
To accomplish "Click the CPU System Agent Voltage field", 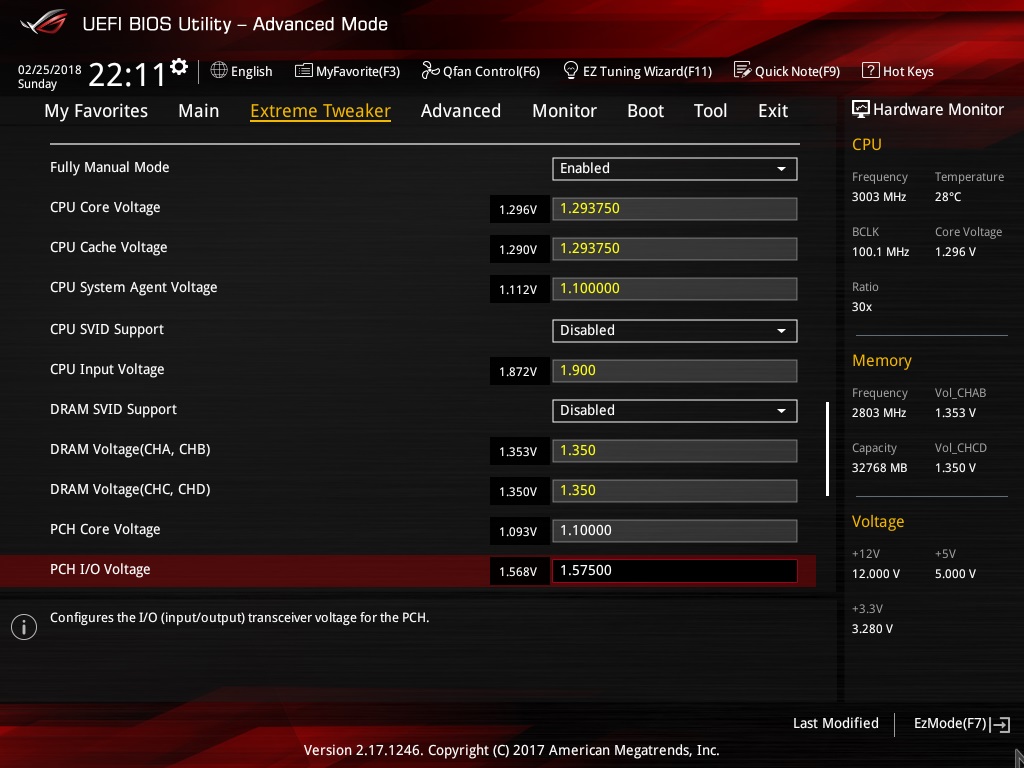I will pyautogui.click(x=674, y=289).
